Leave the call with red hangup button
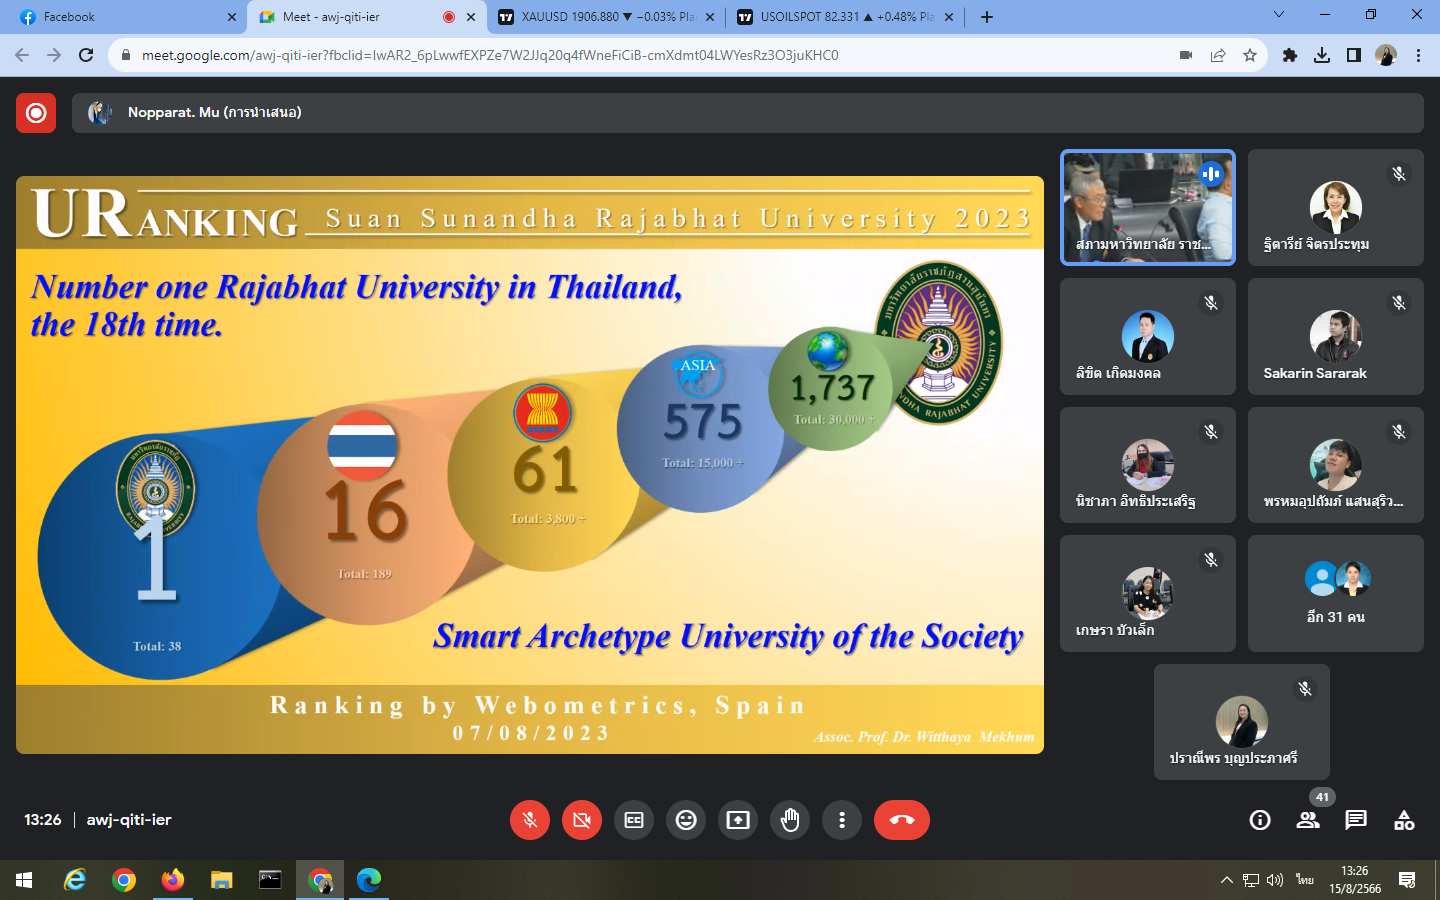 point(902,820)
